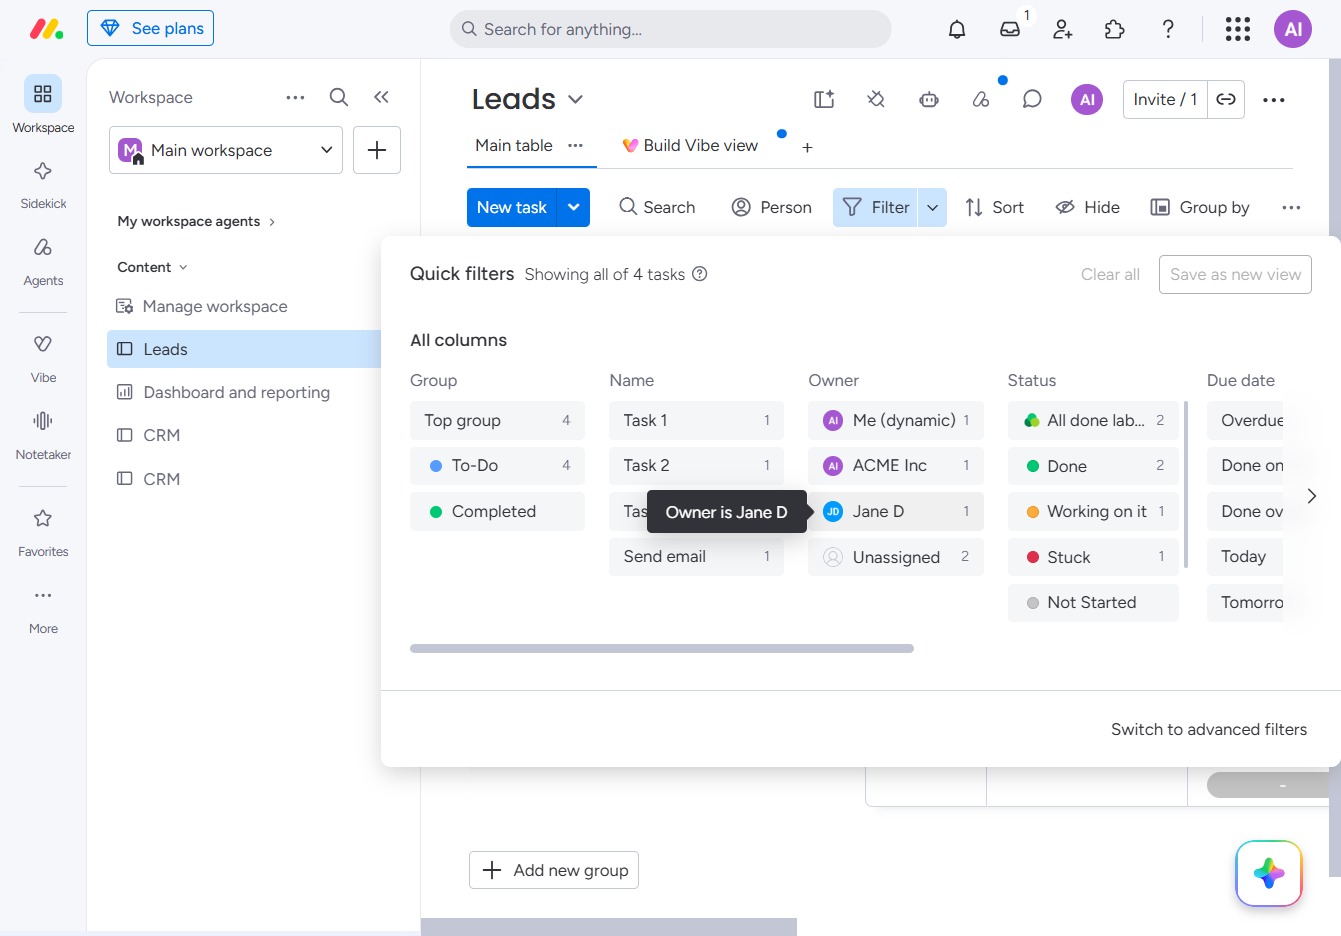The width and height of the screenshot is (1341, 936).
Task: Filter by owner Jane D
Action: [x=896, y=512]
